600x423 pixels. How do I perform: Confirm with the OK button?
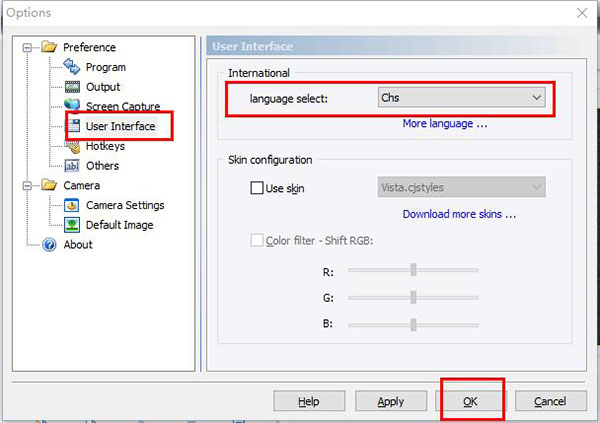point(471,401)
